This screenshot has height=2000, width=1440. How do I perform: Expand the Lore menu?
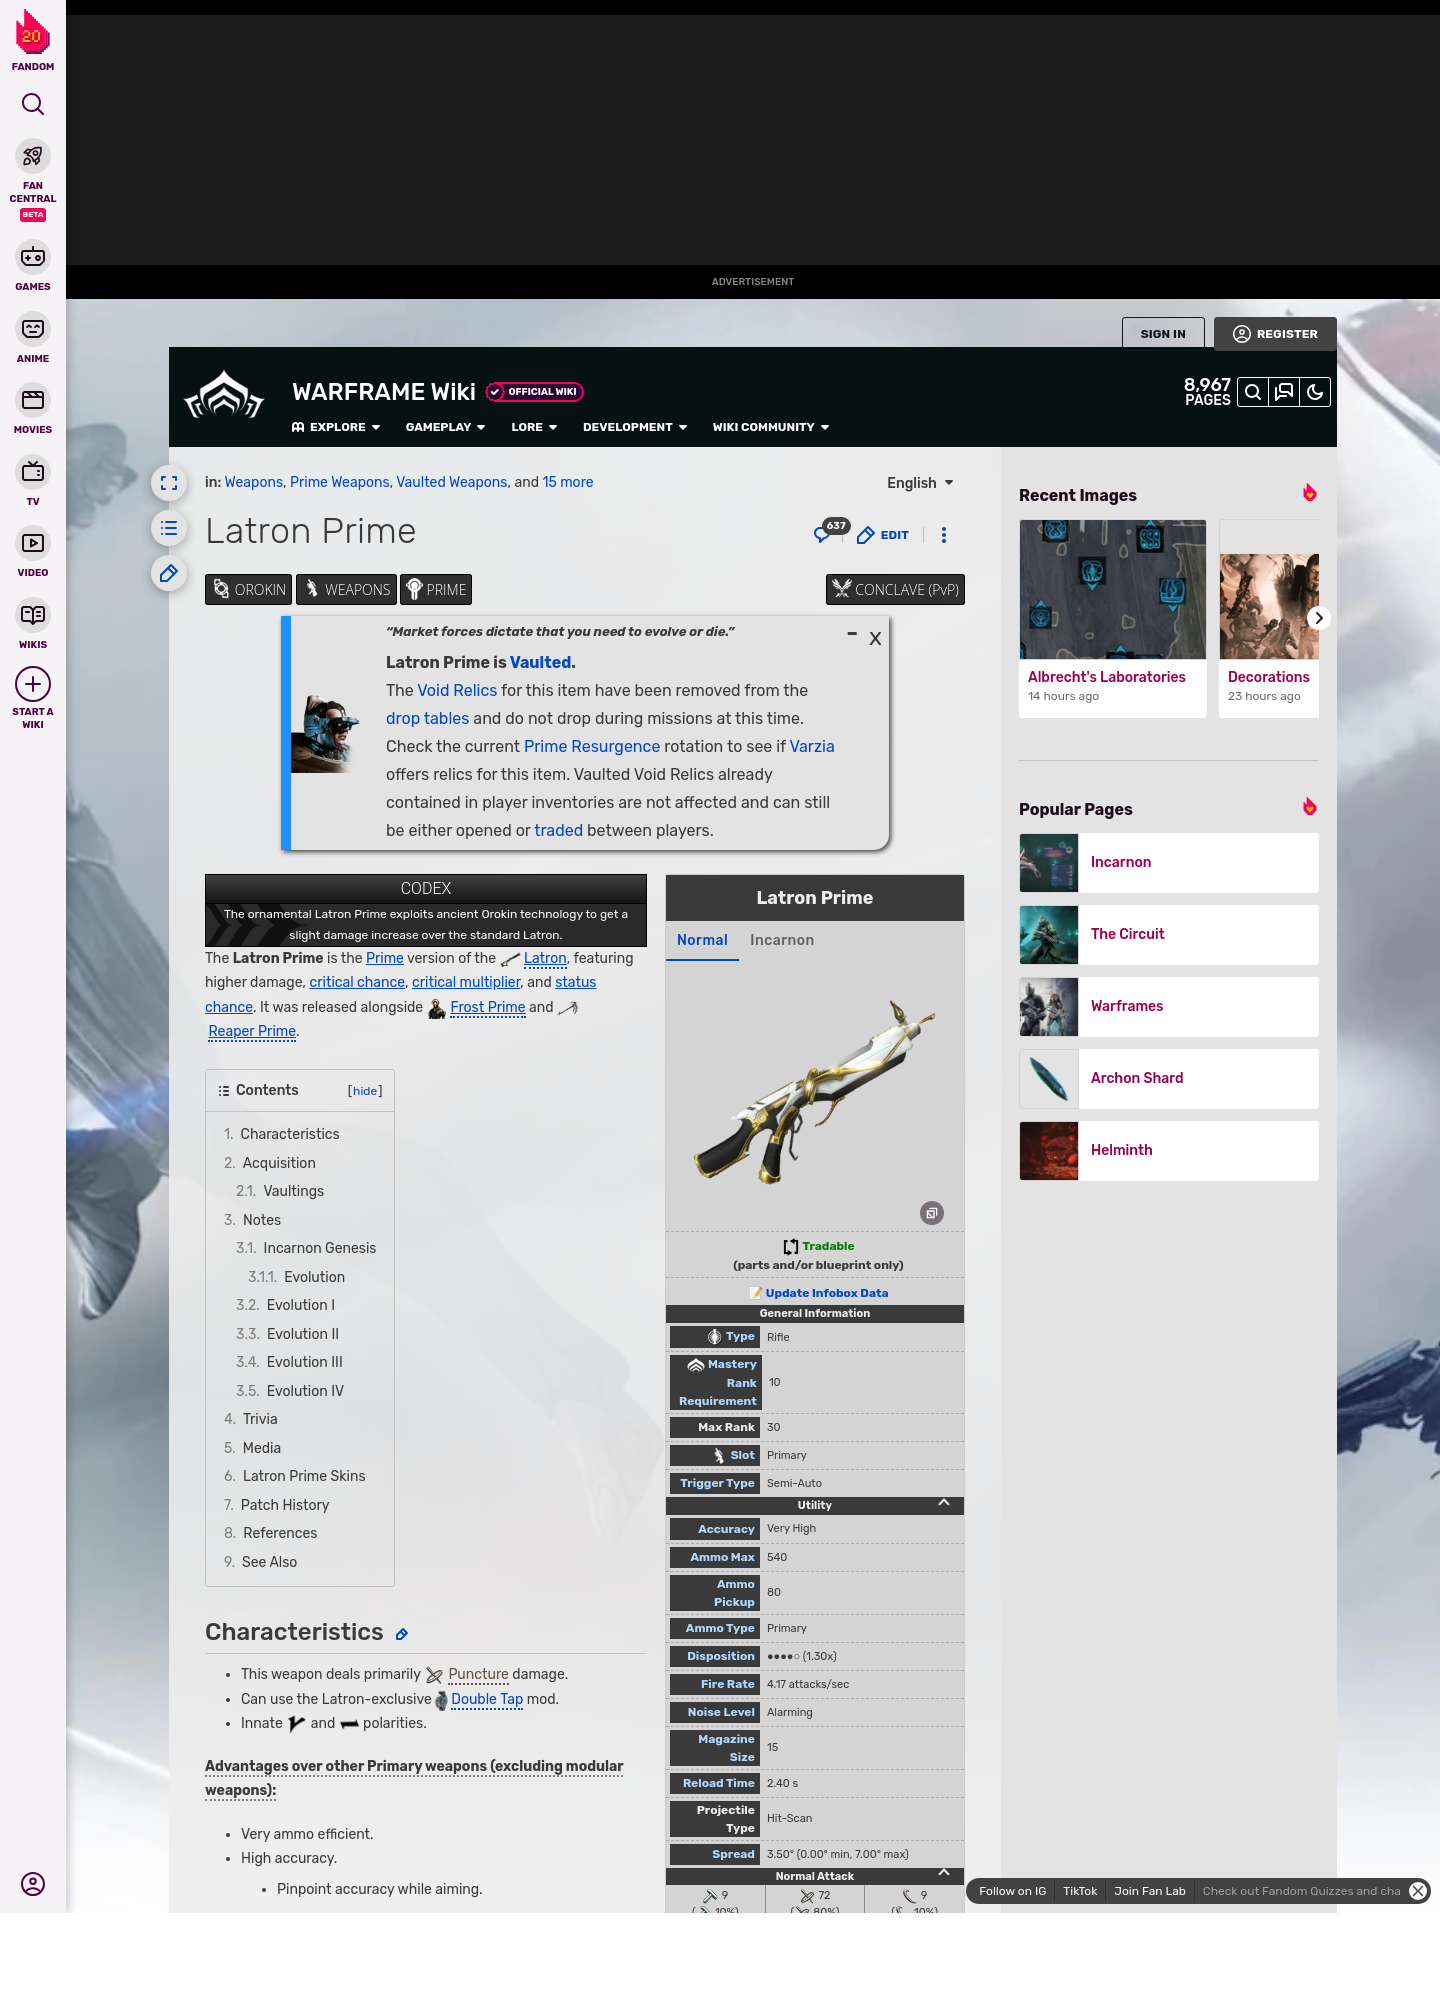pyautogui.click(x=534, y=427)
